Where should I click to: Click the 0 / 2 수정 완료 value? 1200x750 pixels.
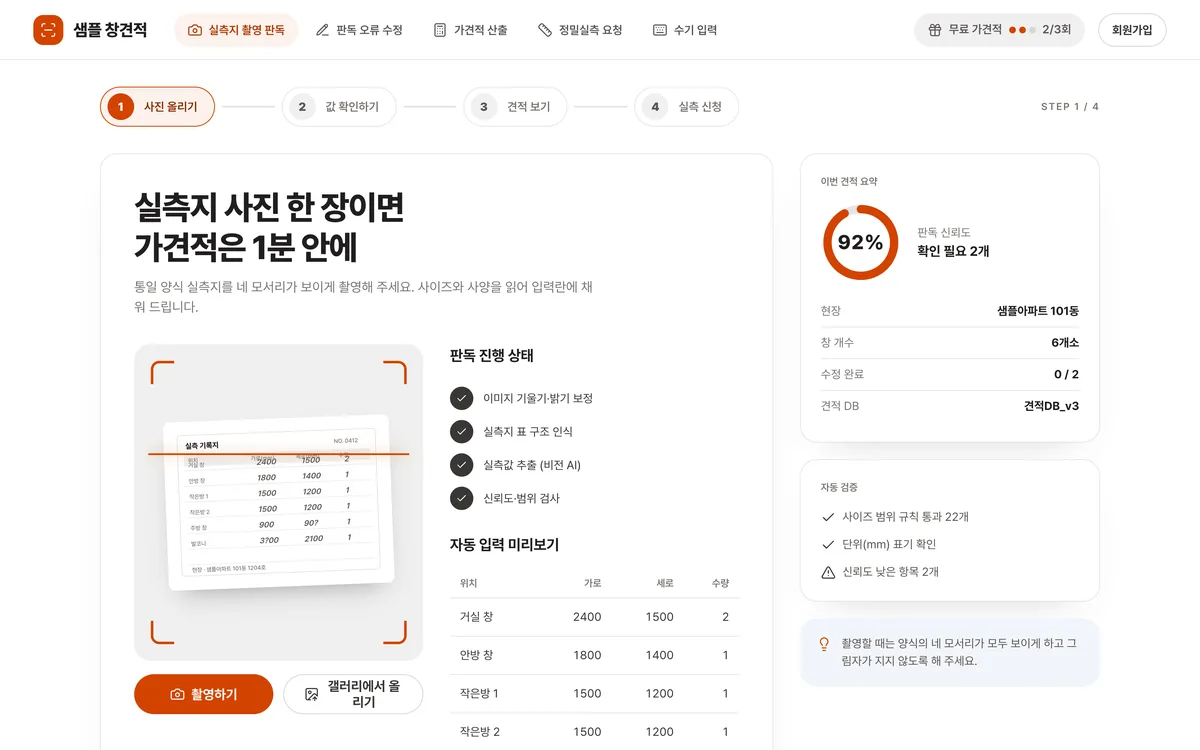pos(1066,374)
